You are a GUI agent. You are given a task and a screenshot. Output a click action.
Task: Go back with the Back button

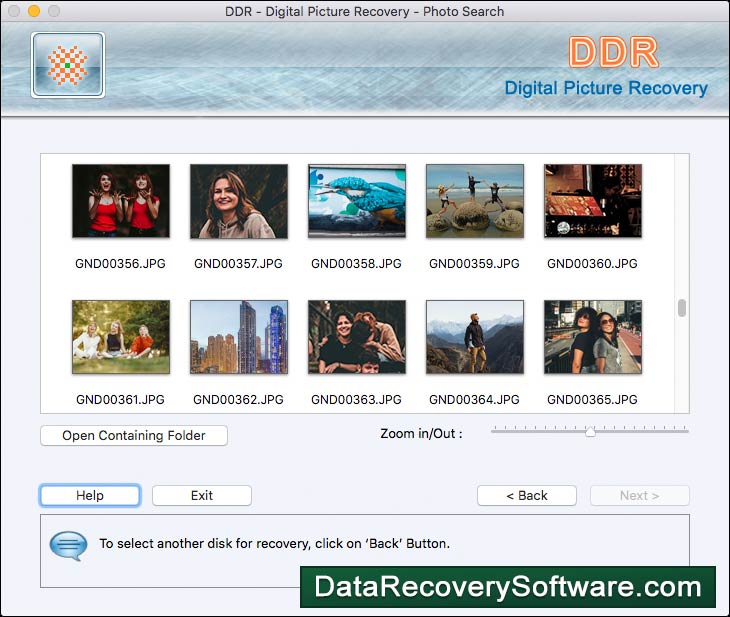527,495
